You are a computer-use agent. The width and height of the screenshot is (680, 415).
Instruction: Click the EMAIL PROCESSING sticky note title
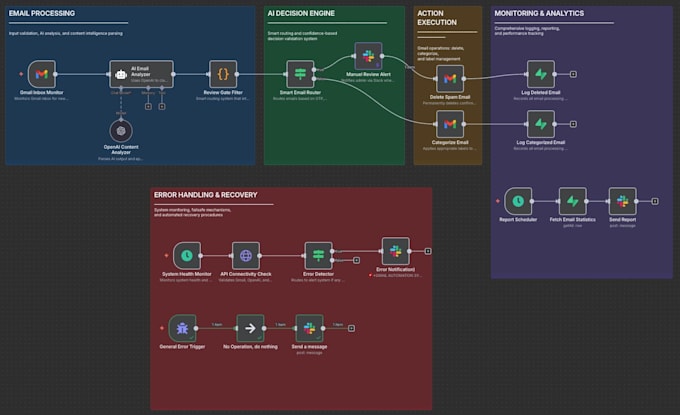tap(42, 13)
